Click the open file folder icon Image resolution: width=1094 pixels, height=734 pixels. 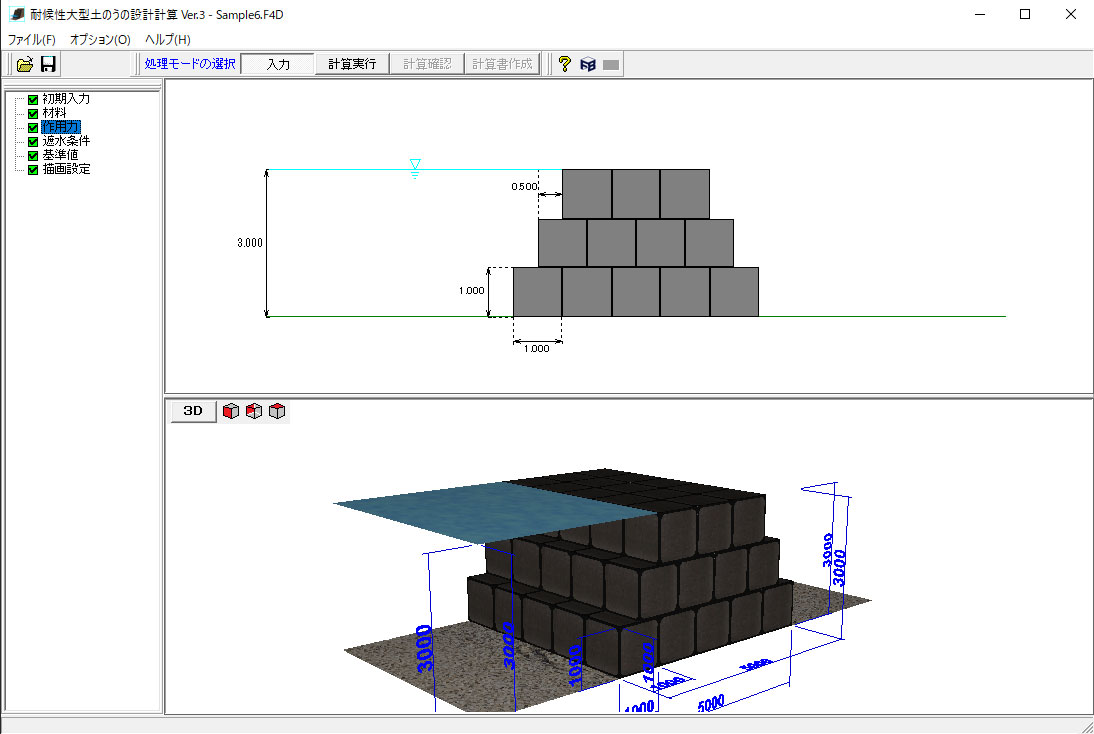pyautogui.click(x=25, y=64)
